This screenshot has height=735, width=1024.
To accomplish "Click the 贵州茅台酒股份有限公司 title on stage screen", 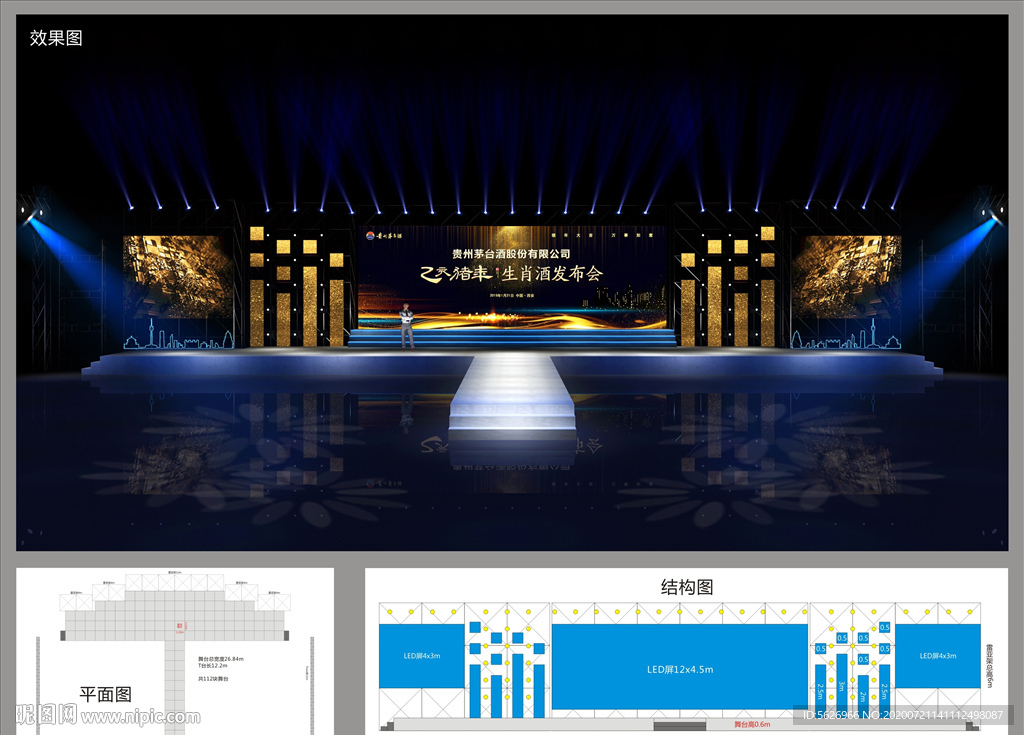I will [x=511, y=253].
